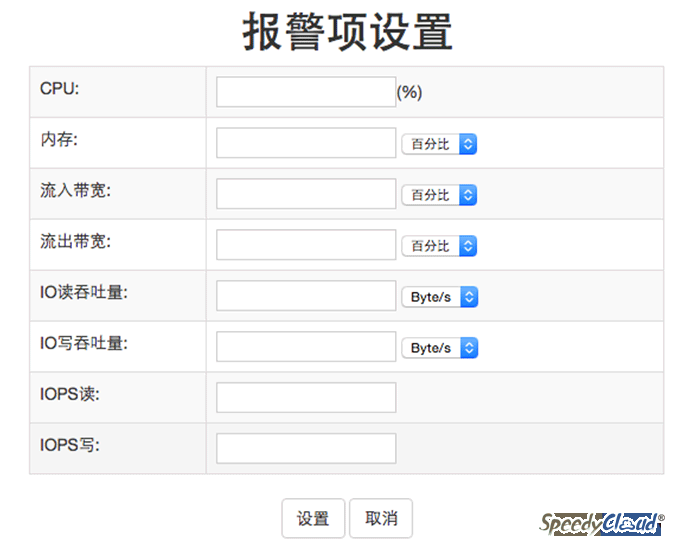Open the IO读吞吐量 Byte/s dropdown
690x550 pixels.
tap(440, 297)
